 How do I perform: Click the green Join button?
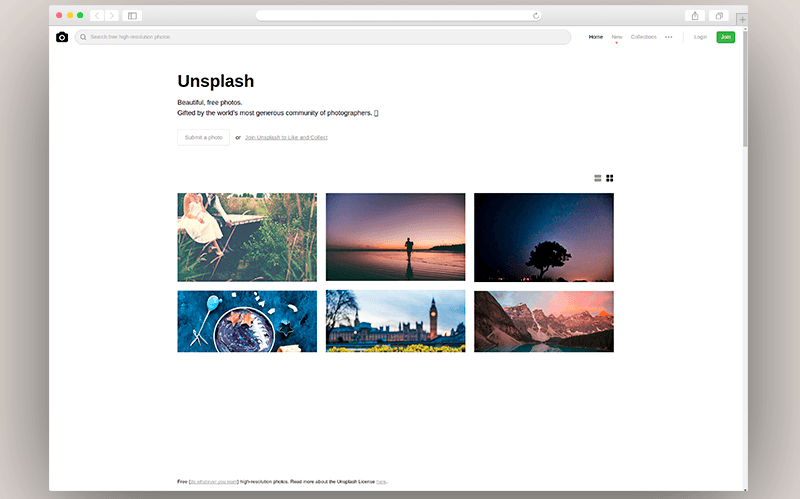point(726,37)
